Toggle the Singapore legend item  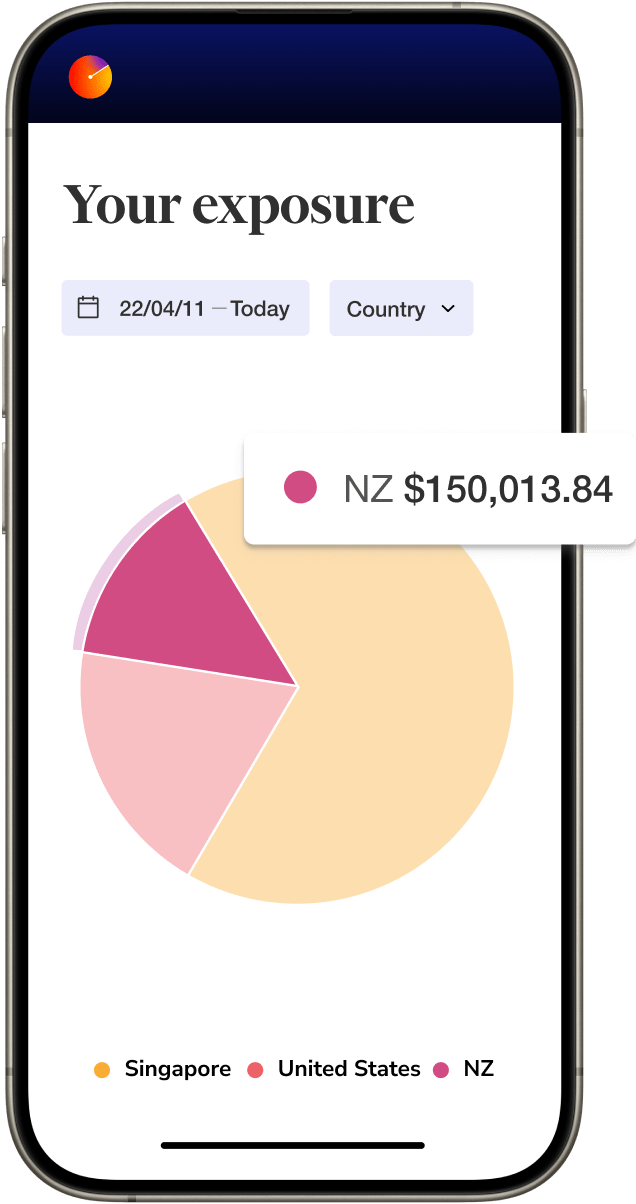(162, 1069)
